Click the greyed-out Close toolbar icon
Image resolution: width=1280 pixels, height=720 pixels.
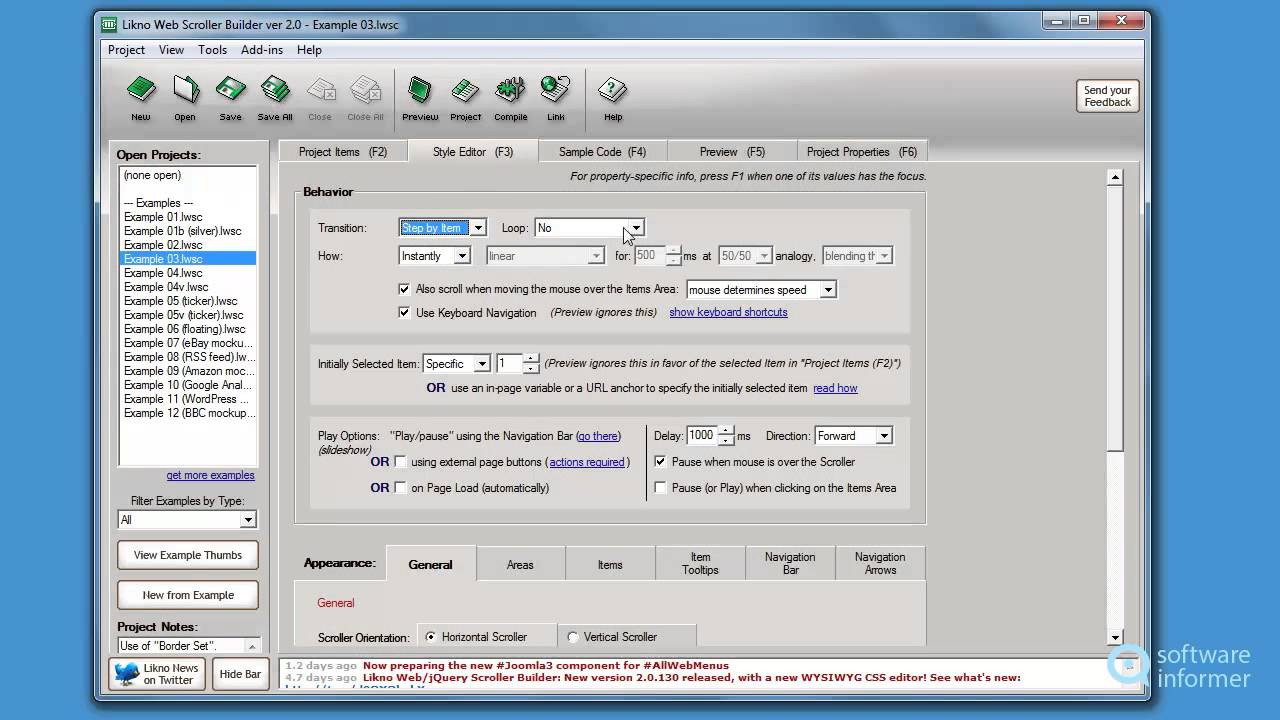coord(320,98)
